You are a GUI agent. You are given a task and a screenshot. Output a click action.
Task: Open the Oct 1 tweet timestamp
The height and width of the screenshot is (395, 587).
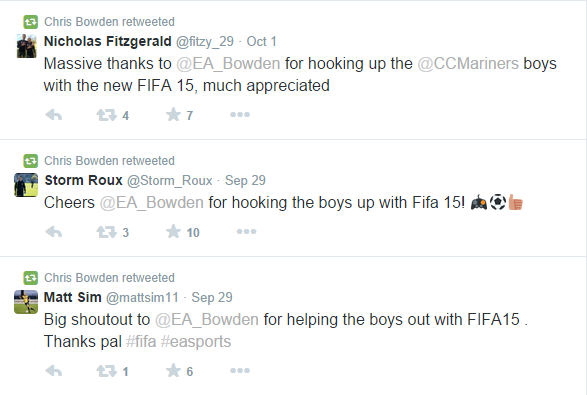click(x=261, y=41)
